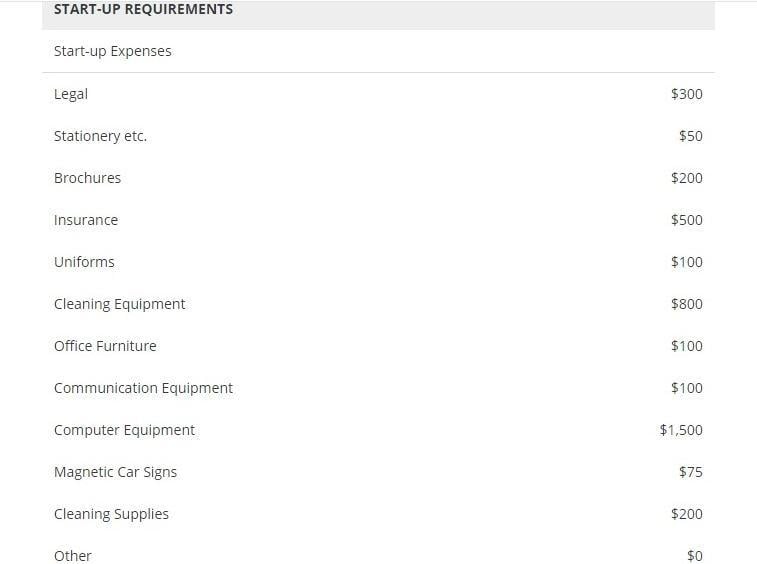Click the Uniforms row label

(x=84, y=262)
